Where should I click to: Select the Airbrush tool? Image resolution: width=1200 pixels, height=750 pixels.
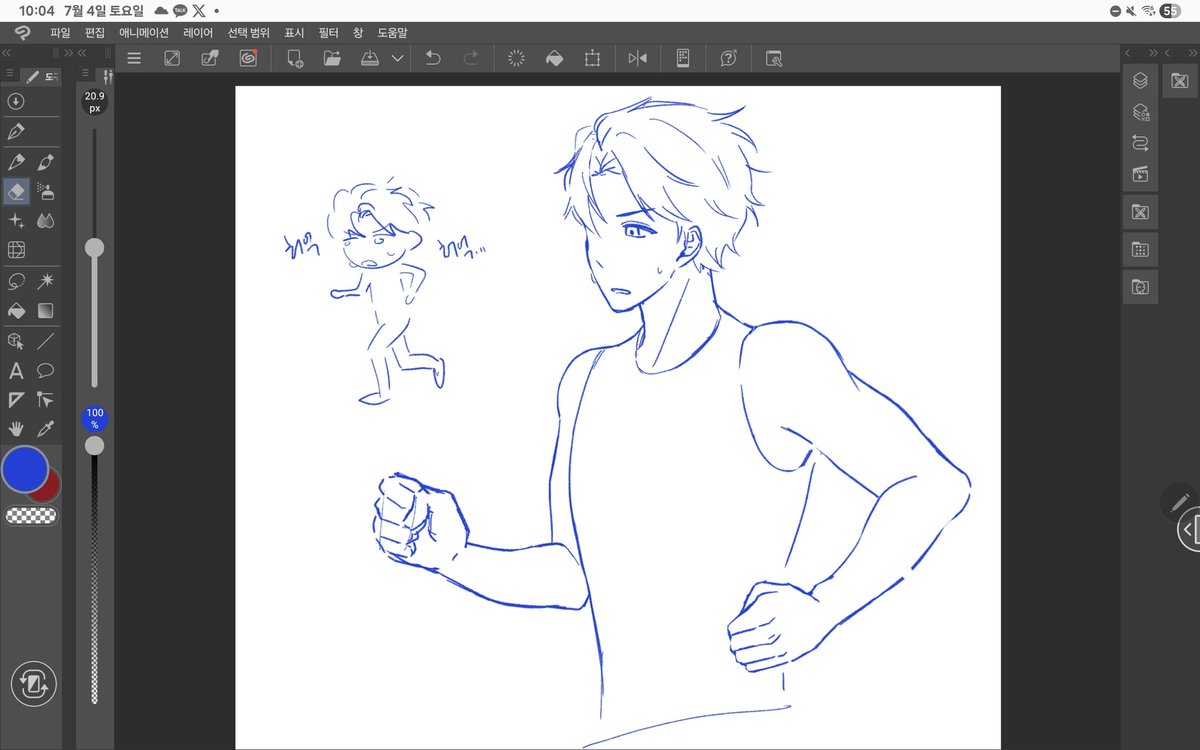coord(45,191)
